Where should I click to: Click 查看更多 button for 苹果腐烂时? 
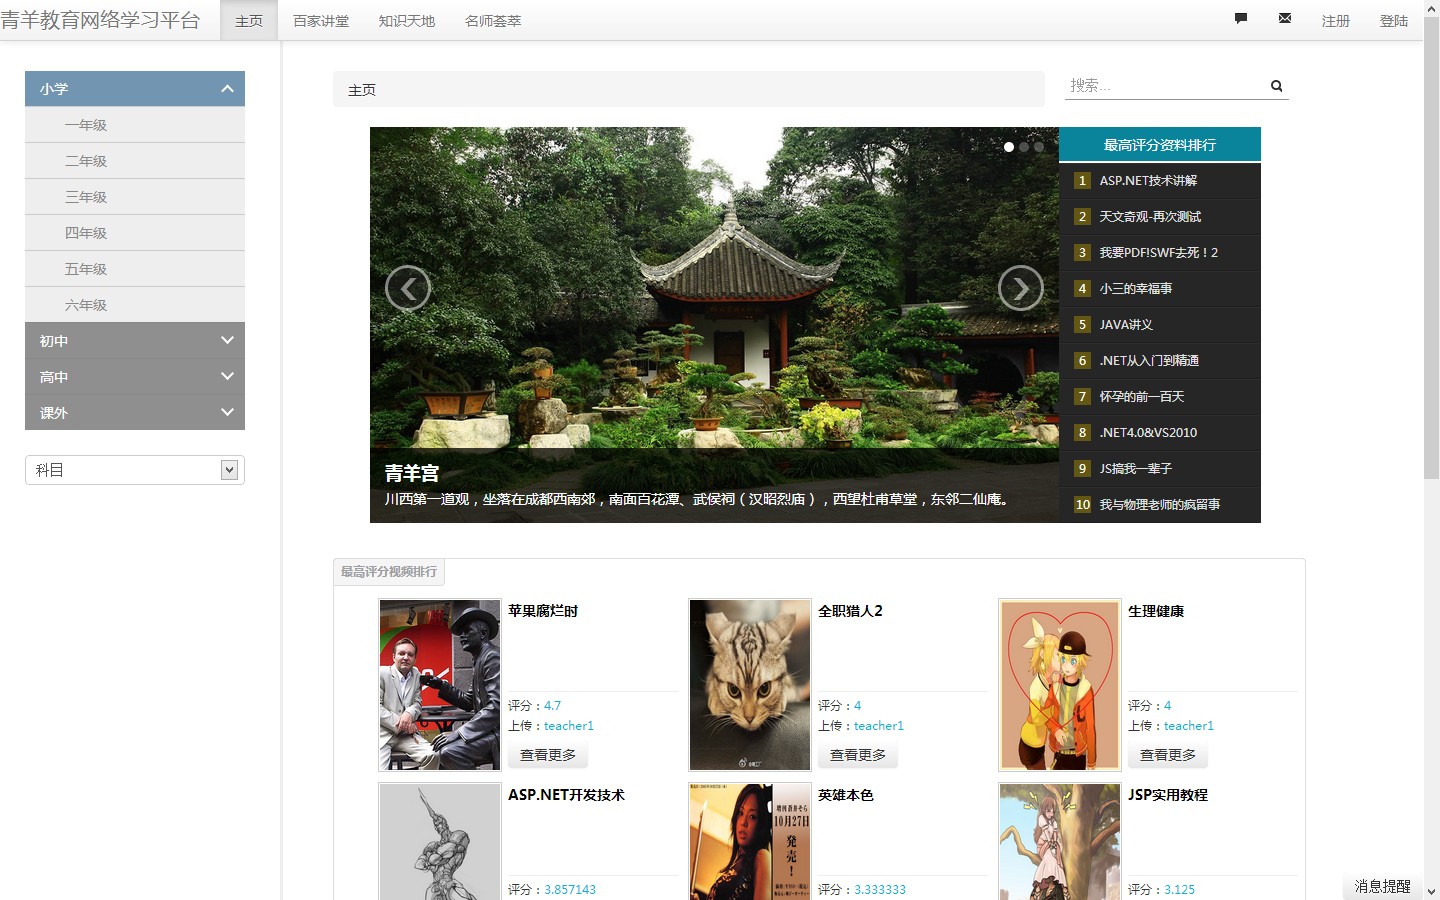(x=548, y=755)
